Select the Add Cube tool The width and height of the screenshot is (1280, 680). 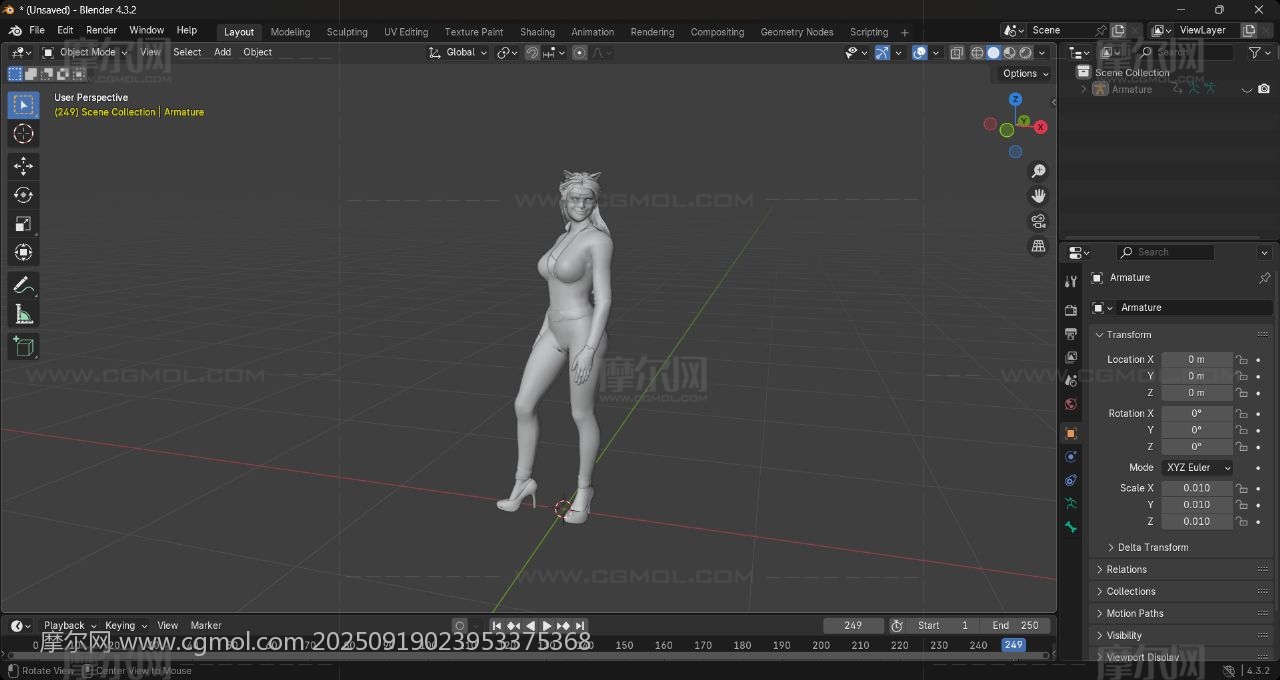pos(23,347)
